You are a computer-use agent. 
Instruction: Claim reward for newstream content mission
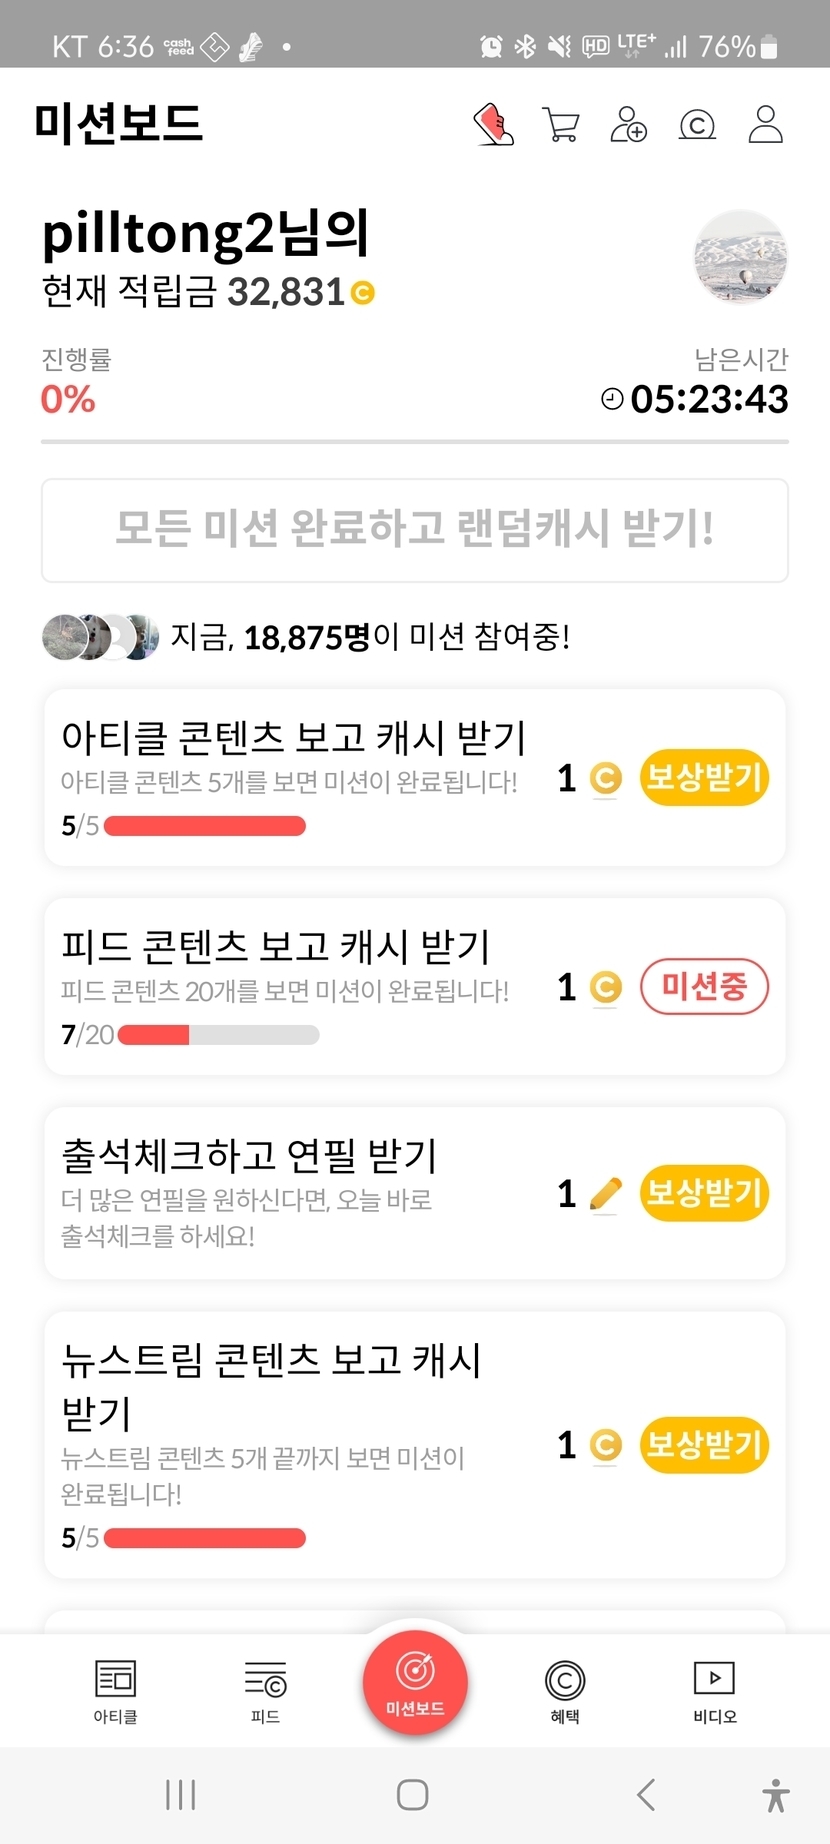point(704,1445)
